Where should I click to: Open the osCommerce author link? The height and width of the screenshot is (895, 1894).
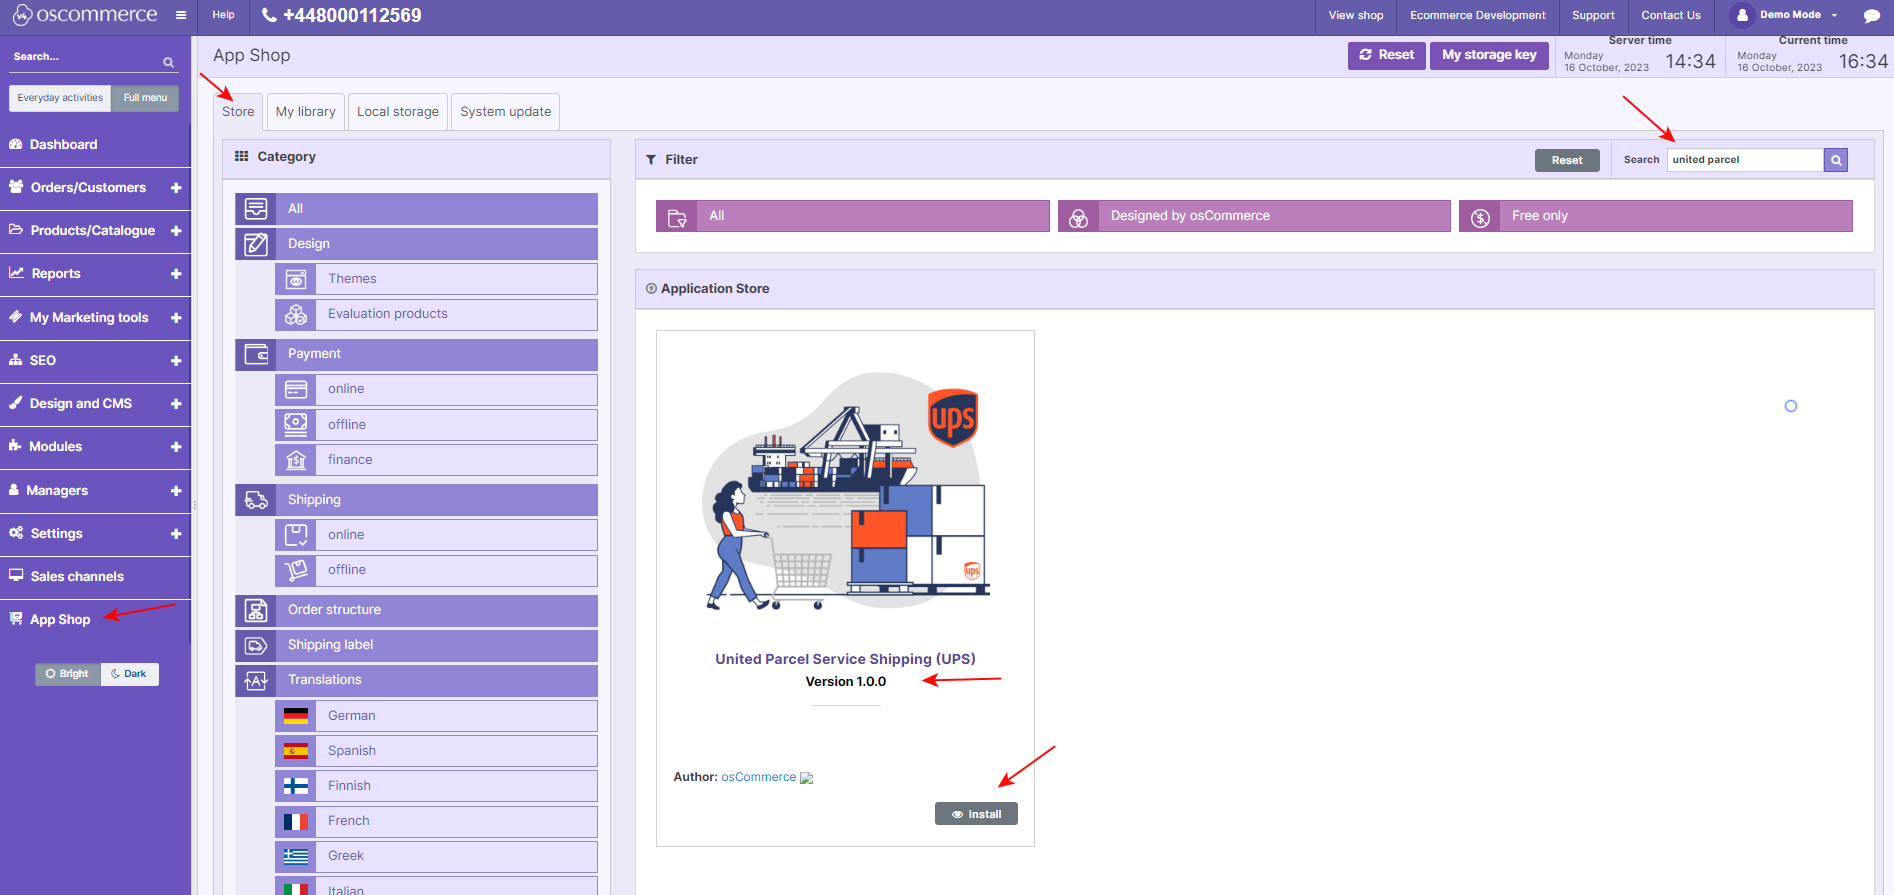point(759,777)
